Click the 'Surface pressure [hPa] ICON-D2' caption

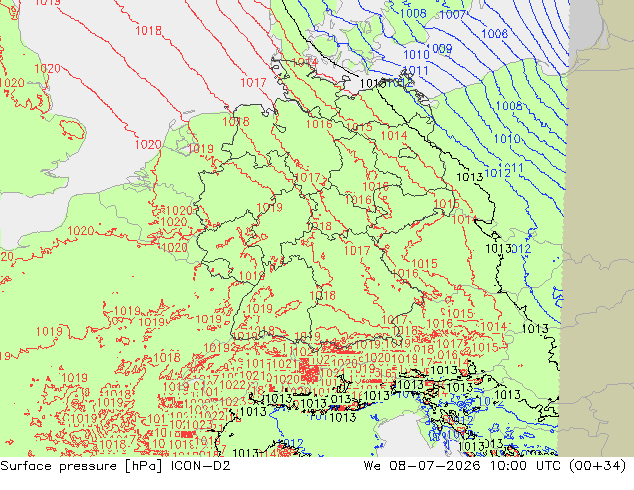[115, 466]
